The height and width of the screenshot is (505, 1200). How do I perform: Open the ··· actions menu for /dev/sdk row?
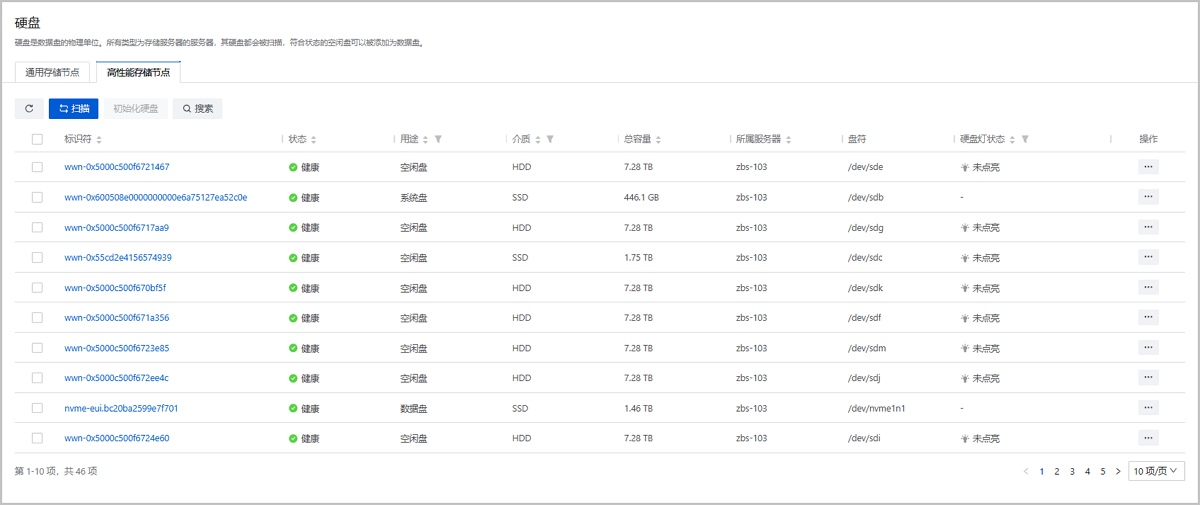(1148, 287)
